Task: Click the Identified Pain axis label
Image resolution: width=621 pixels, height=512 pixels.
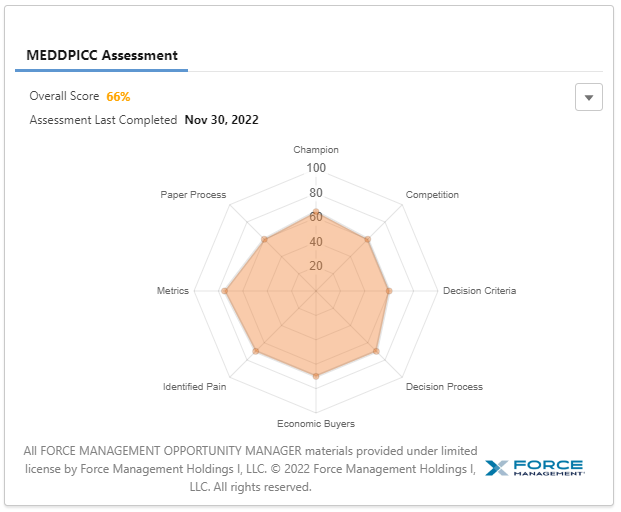Action: pyautogui.click(x=194, y=387)
